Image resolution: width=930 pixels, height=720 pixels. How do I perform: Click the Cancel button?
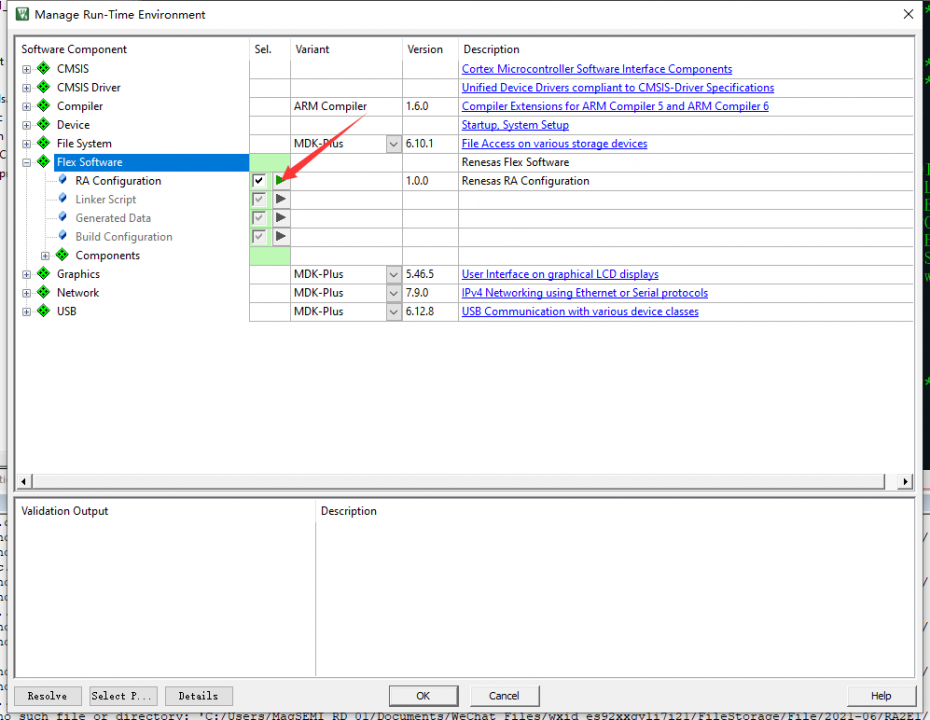point(504,696)
